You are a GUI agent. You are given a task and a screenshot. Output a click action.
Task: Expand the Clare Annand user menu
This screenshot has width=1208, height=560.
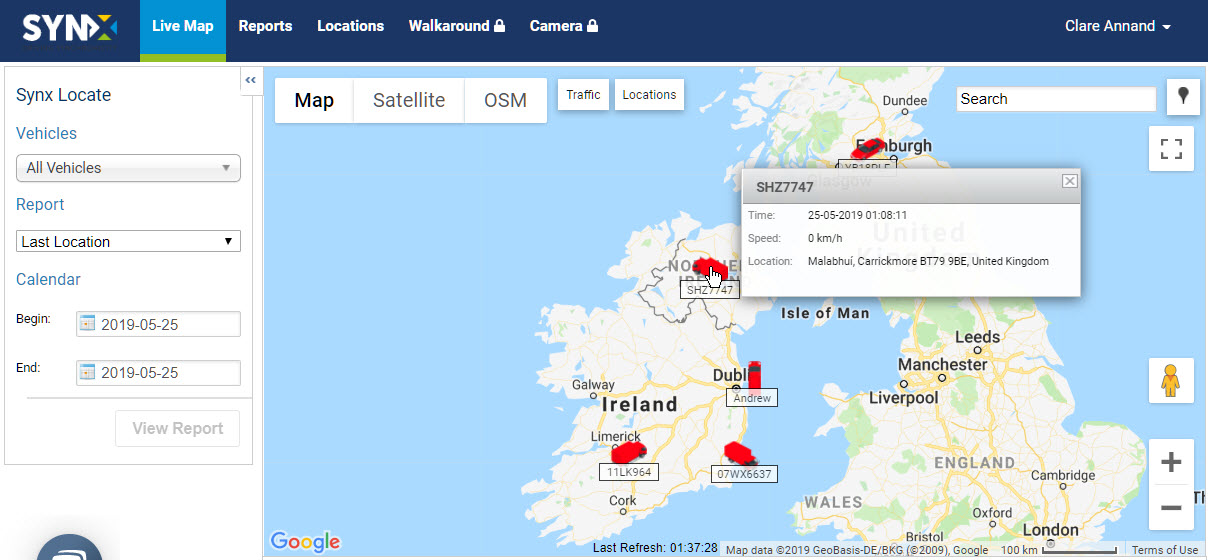[x=1117, y=26]
